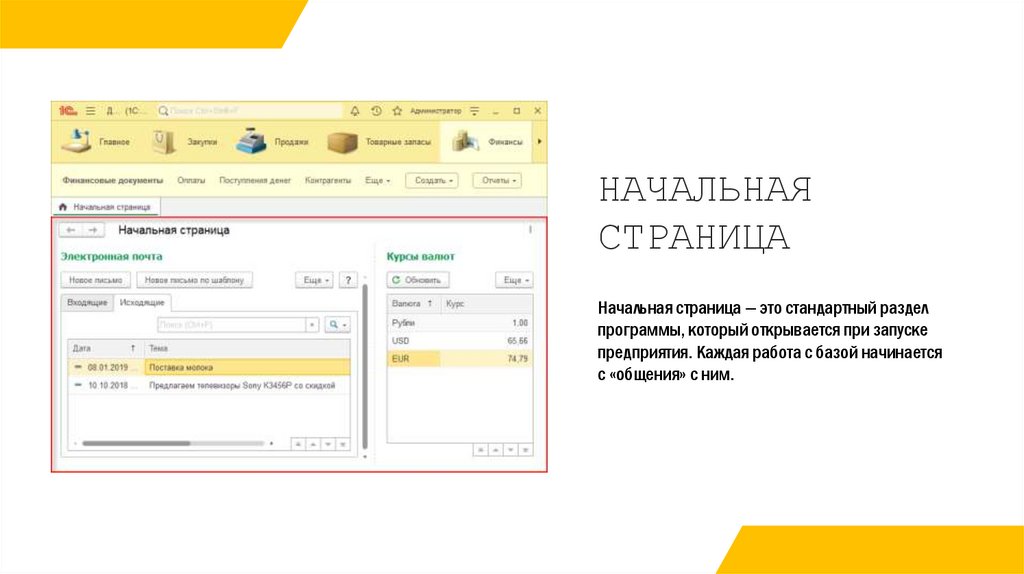Select the Начальная страница tab
The width and height of the screenshot is (1024, 574).
coord(105,207)
